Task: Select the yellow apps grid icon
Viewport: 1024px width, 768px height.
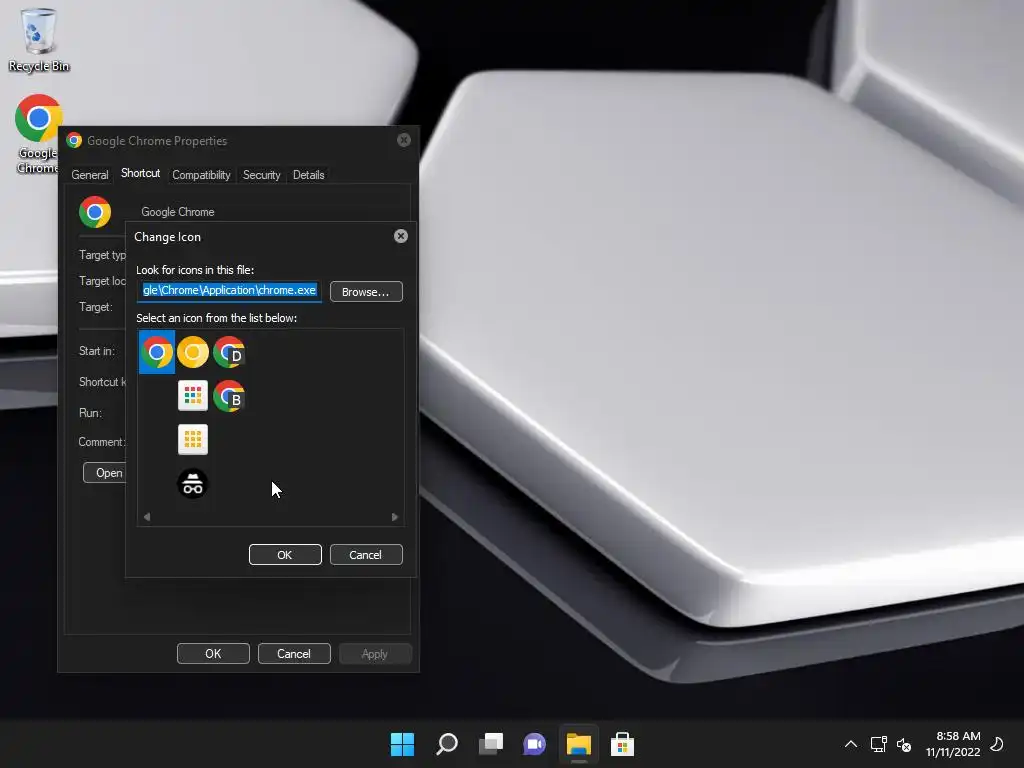Action: (193, 440)
